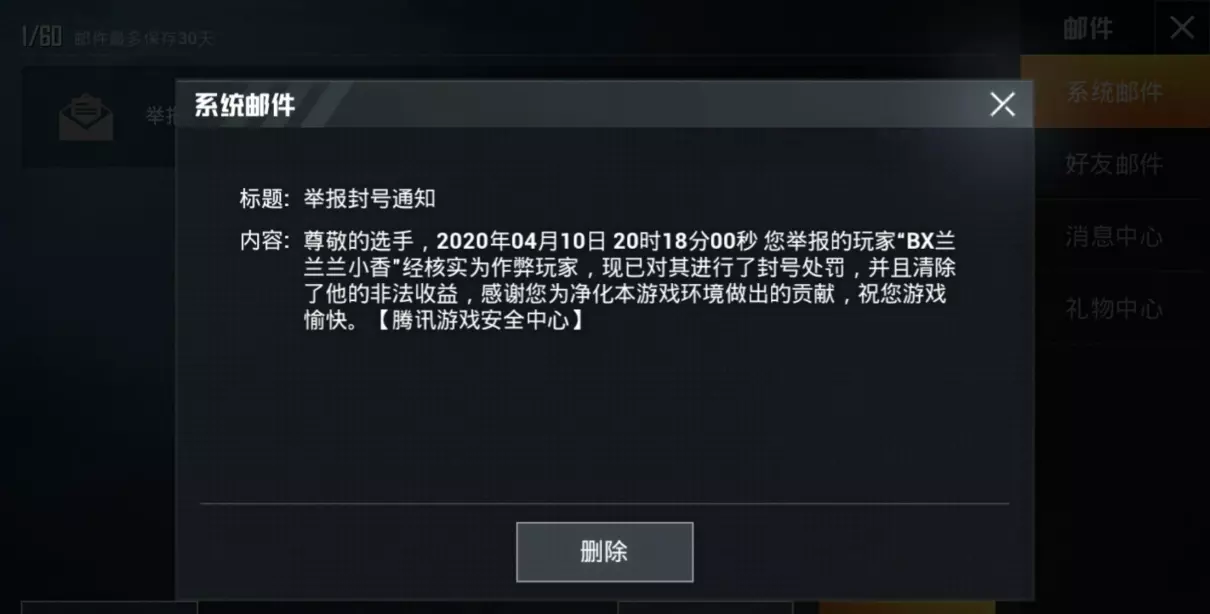1210x614 pixels.
Task: Click the 举报封号通知 subject text
Action: coord(370,198)
